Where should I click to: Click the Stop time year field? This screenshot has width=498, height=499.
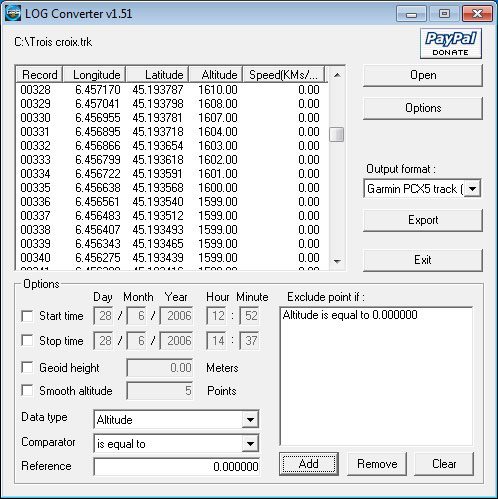[176, 341]
